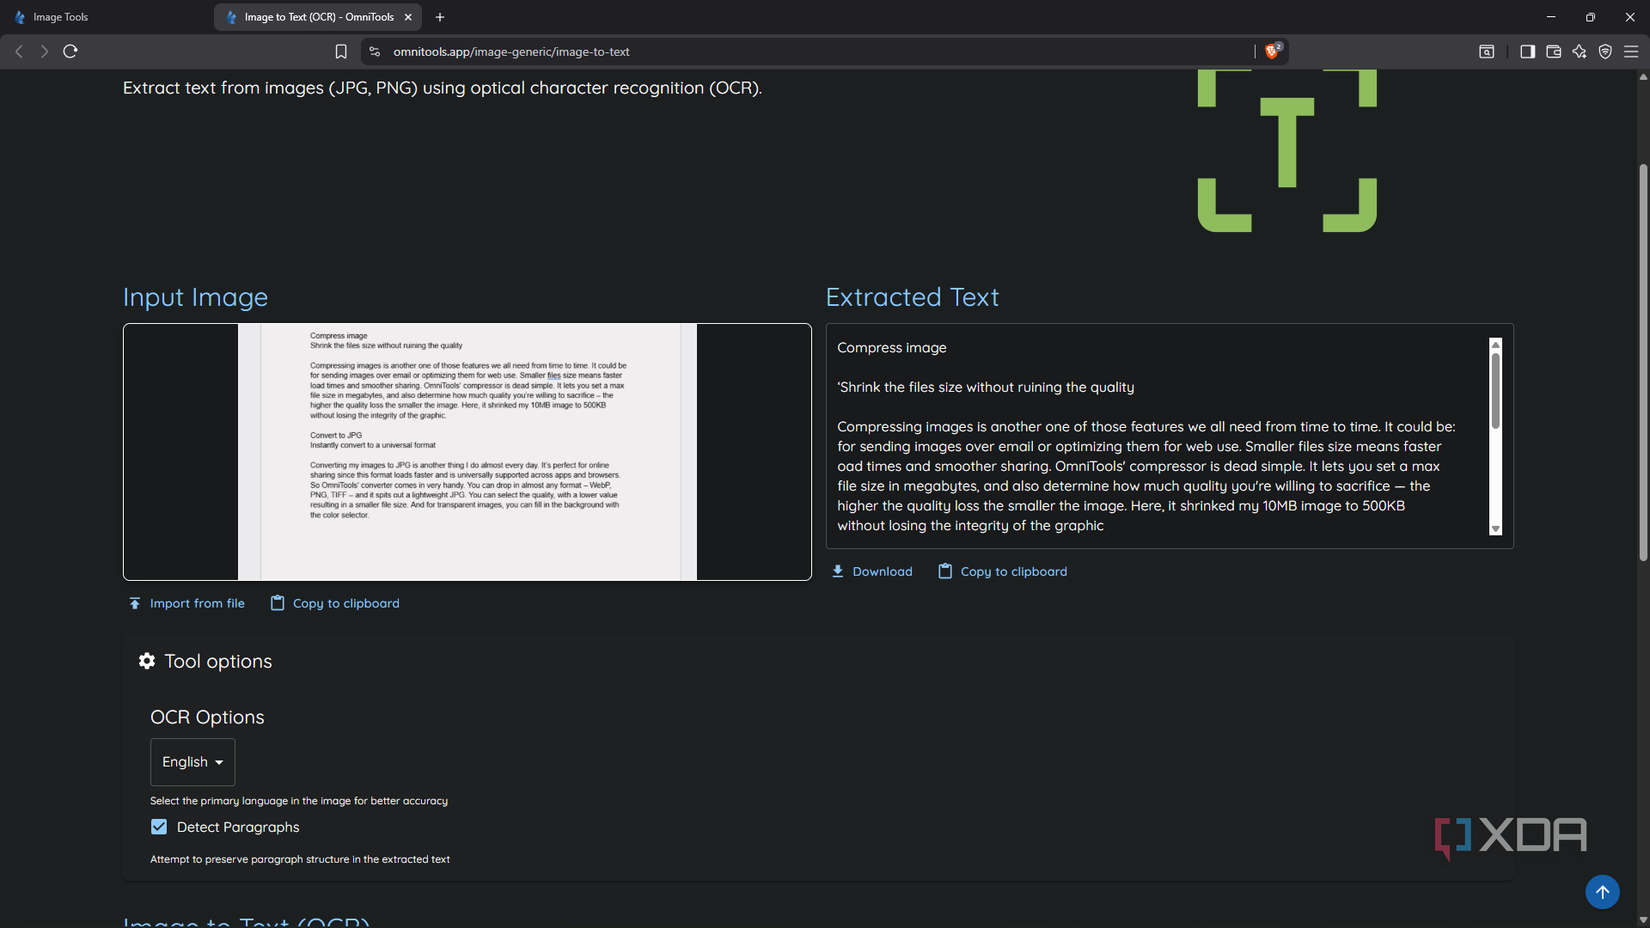This screenshot has height=928, width=1650.
Task: Toggle the browser sidebar panel icon
Action: coord(1527,51)
